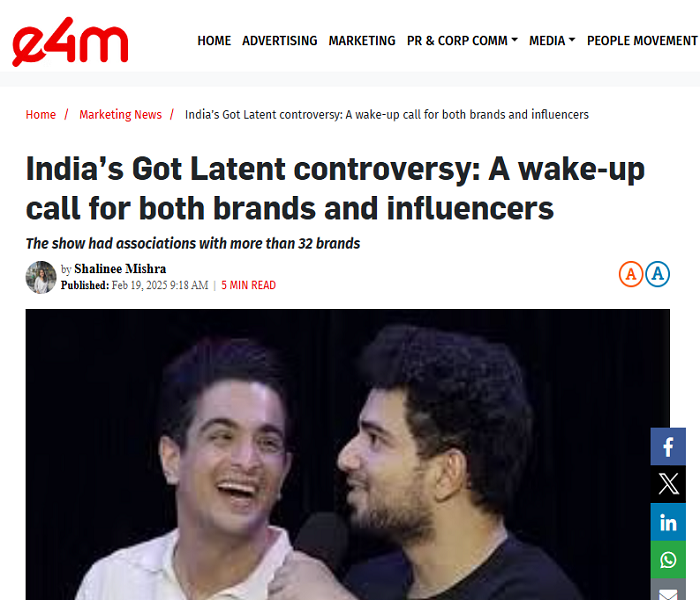Click the e4m logo
Image resolution: width=700 pixels, height=600 pixels.
coord(70,42)
